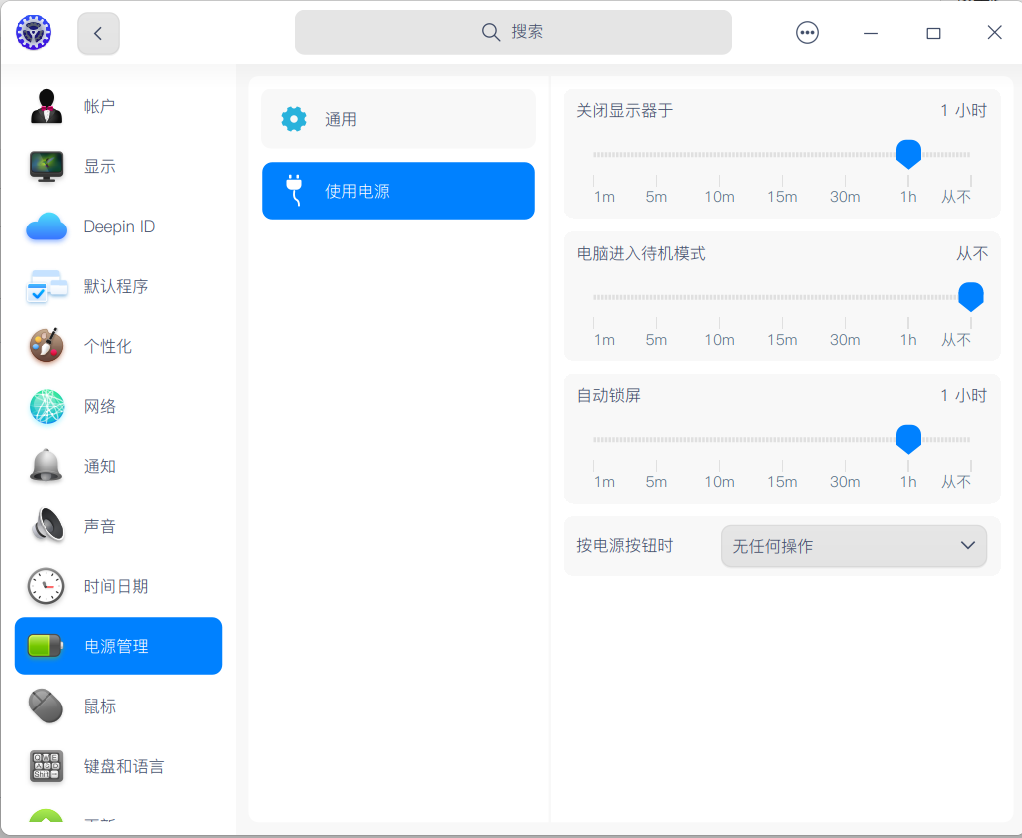Expand the power button action selector arrow
Screen dimensions: 1022x838
tap(966, 546)
